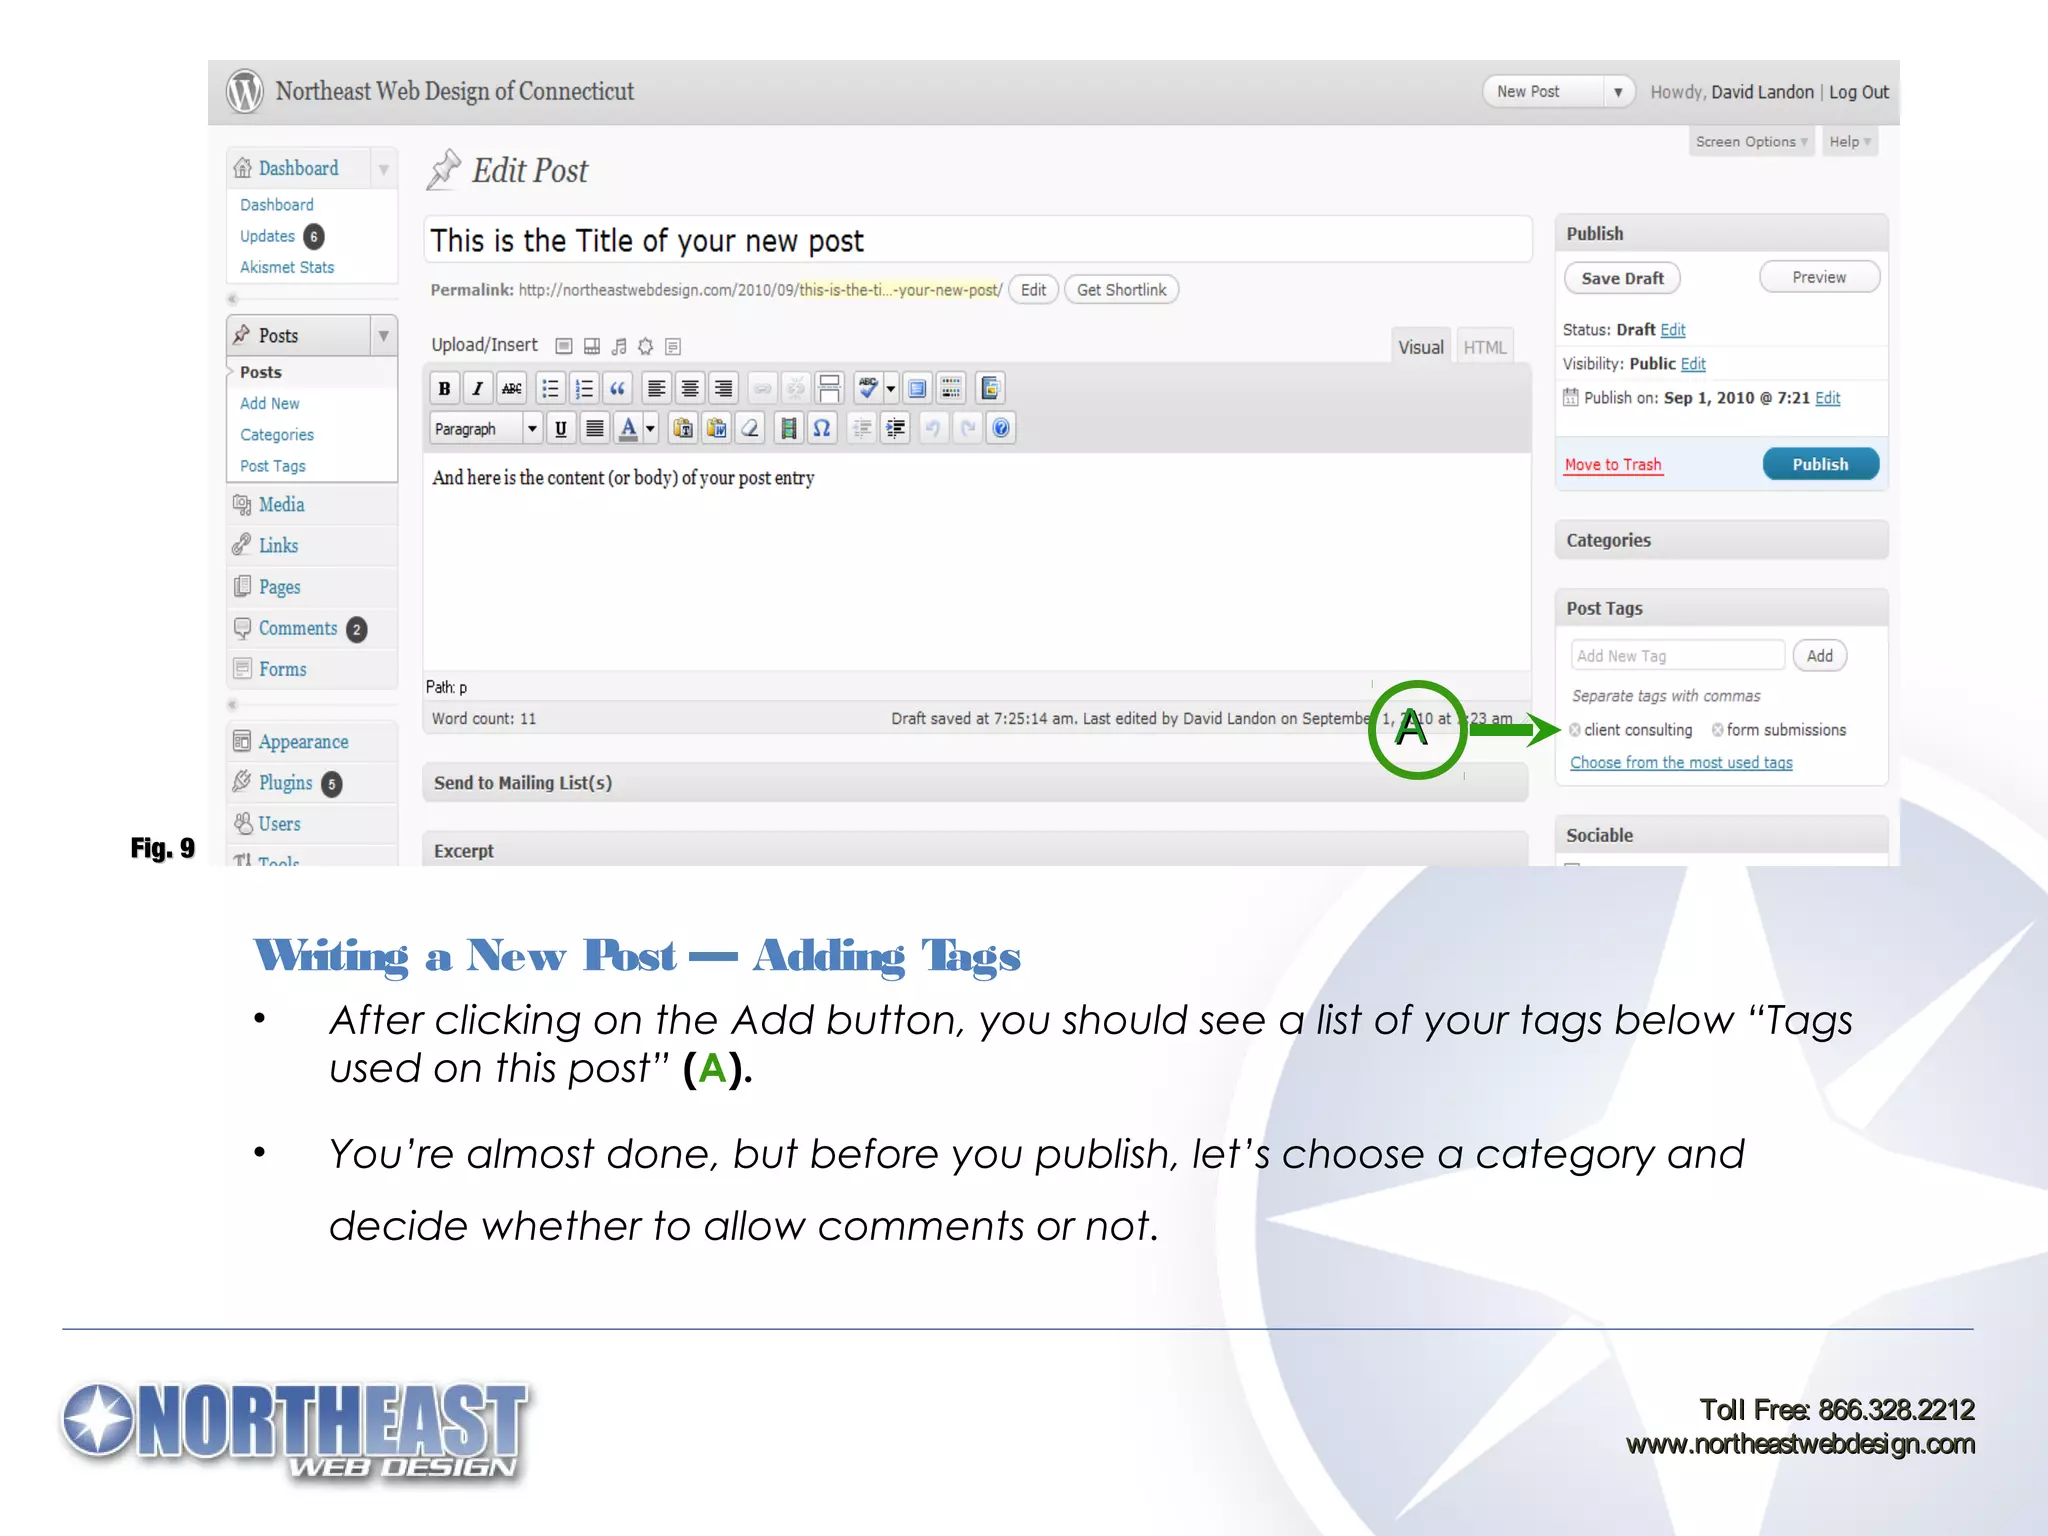Image resolution: width=2048 pixels, height=1536 pixels.
Task: Click the blue Publish button
Action: click(x=1820, y=464)
